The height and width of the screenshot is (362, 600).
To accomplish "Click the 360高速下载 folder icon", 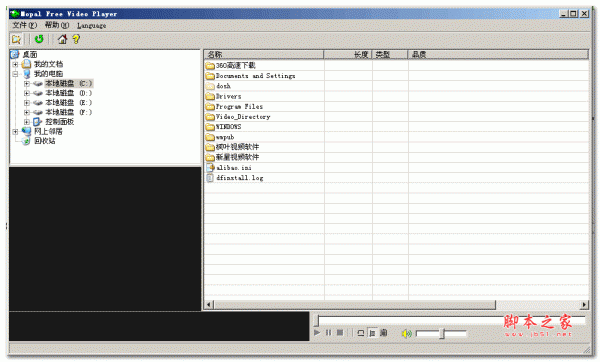I will click(x=210, y=65).
